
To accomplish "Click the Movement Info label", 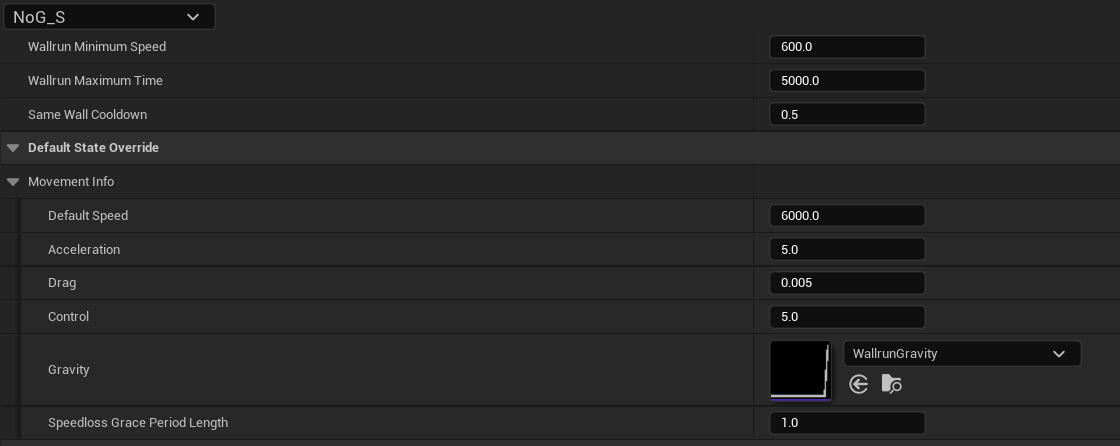I will point(71,182).
